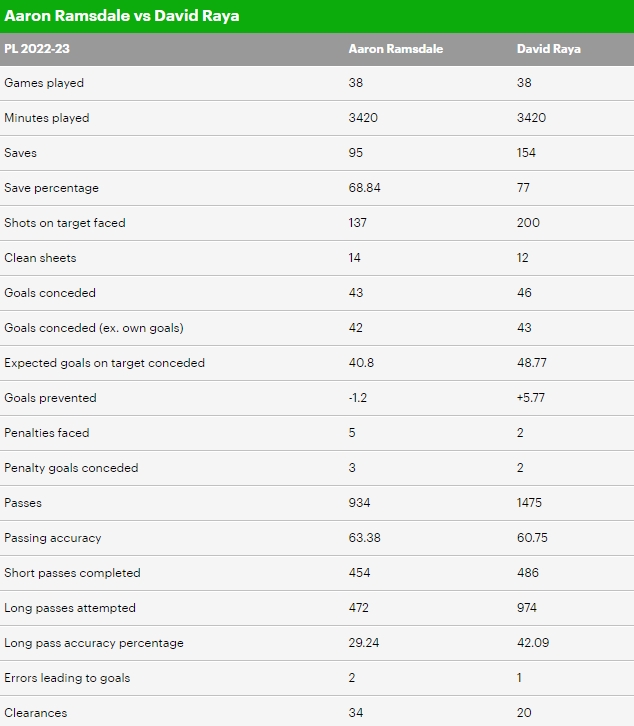Select the 'Save percentage' row label
The image size is (634, 726).
click(x=51, y=188)
